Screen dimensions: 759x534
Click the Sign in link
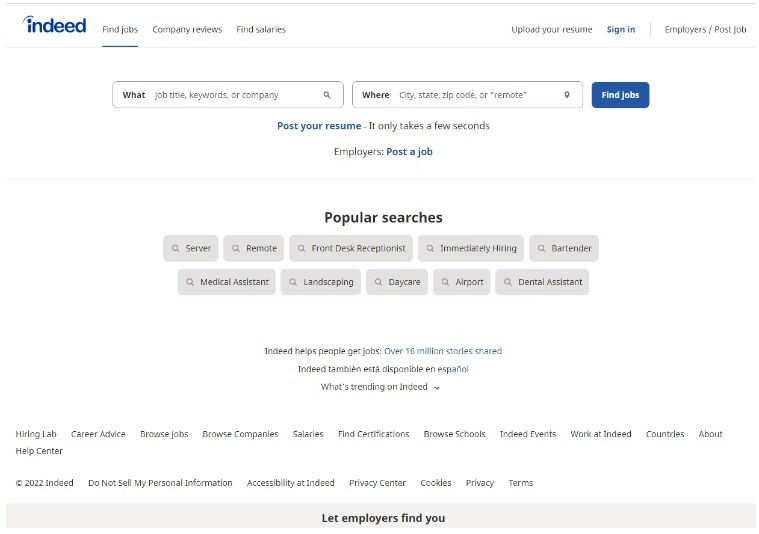(621, 30)
